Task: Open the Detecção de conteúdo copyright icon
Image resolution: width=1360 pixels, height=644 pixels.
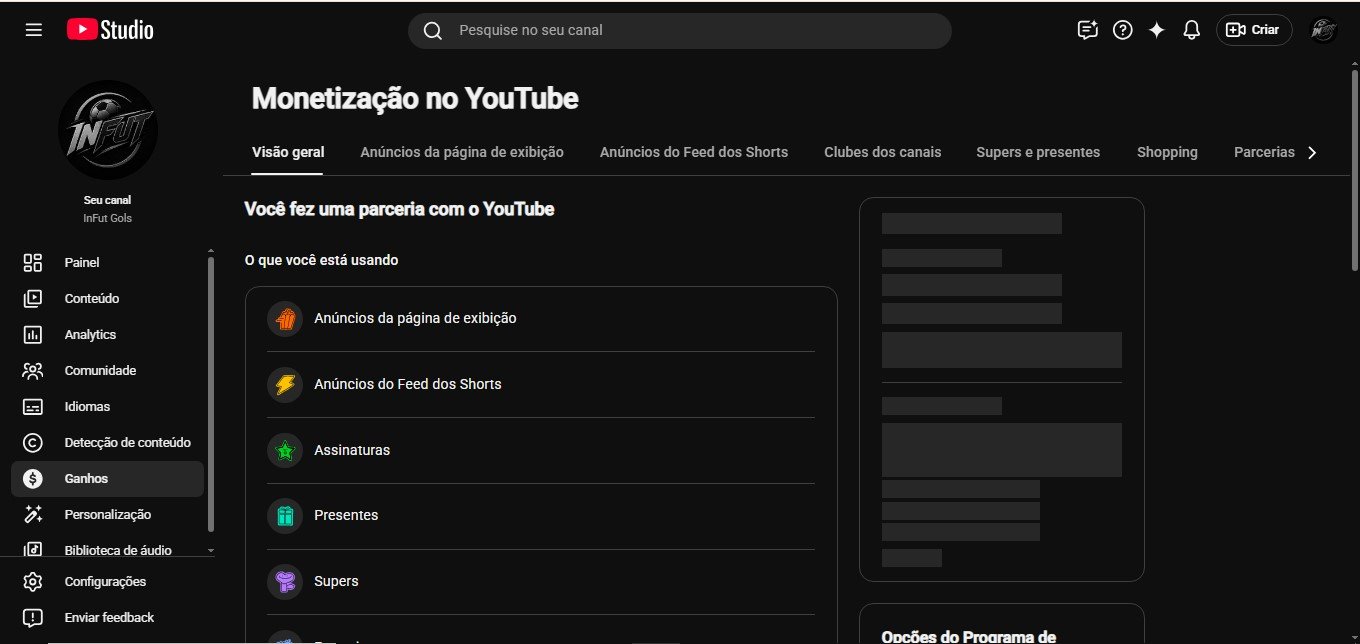Action: click(33, 442)
